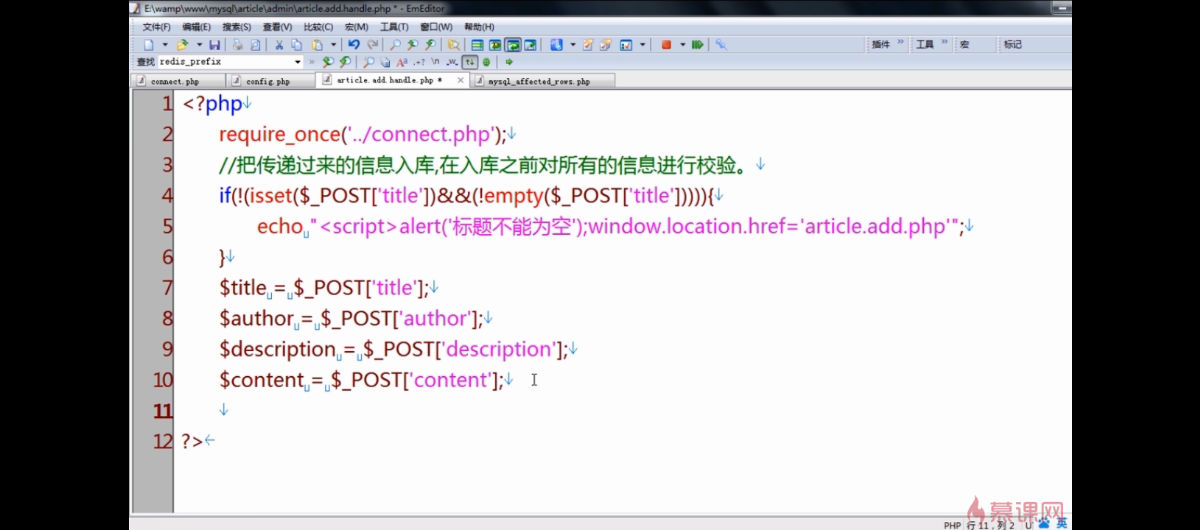1200x530 pixels.
Task: Click the Find Previous icon in main toolbar
Action: click(x=429, y=45)
